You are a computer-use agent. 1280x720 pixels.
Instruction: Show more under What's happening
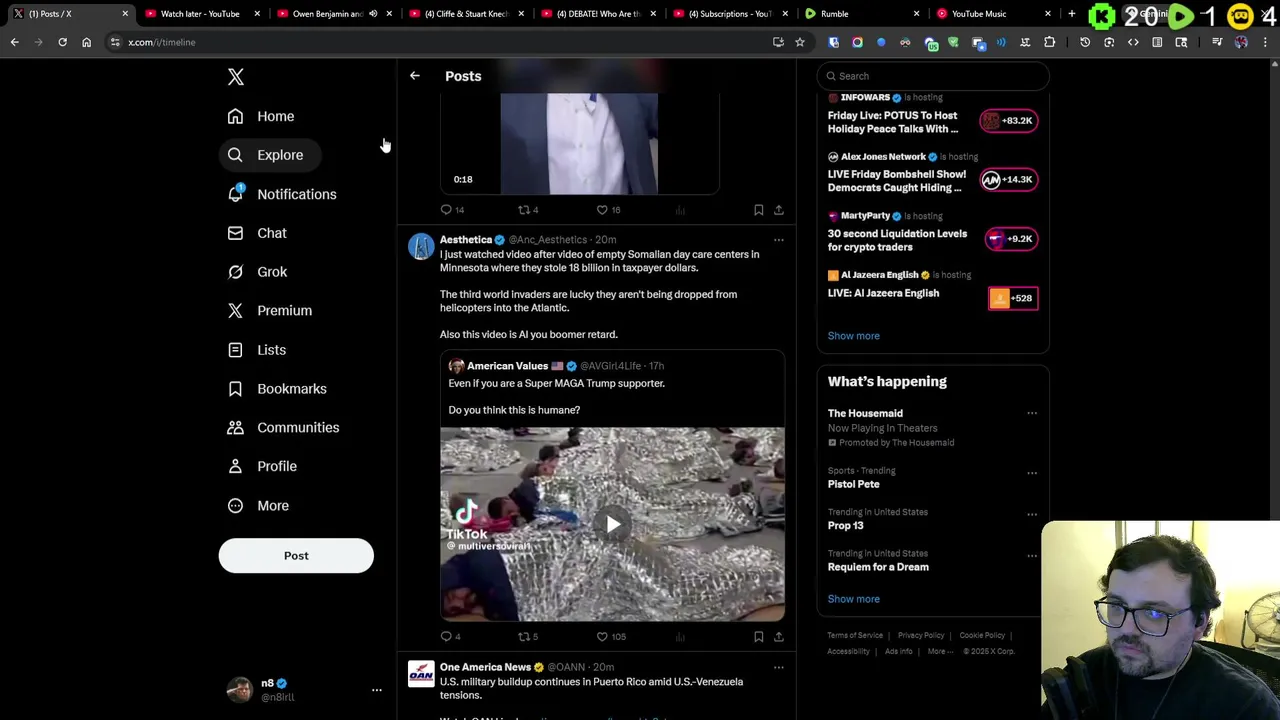click(854, 599)
